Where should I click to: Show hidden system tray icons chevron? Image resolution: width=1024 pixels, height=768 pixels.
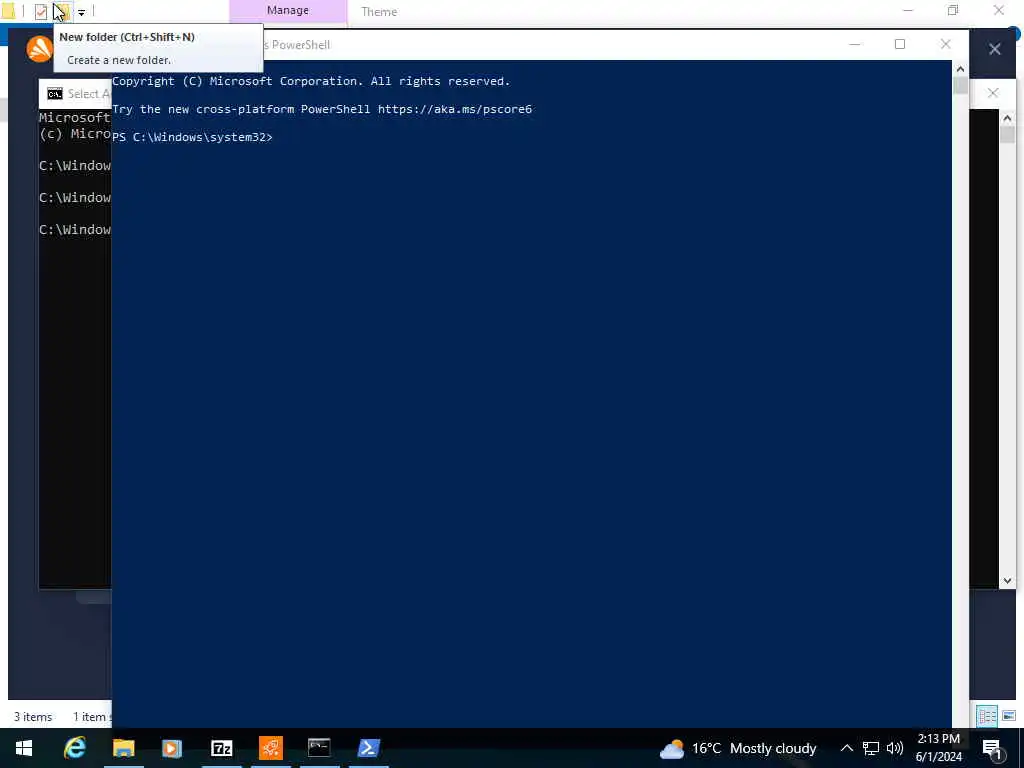pyautogui.click(x=846, y=748)
